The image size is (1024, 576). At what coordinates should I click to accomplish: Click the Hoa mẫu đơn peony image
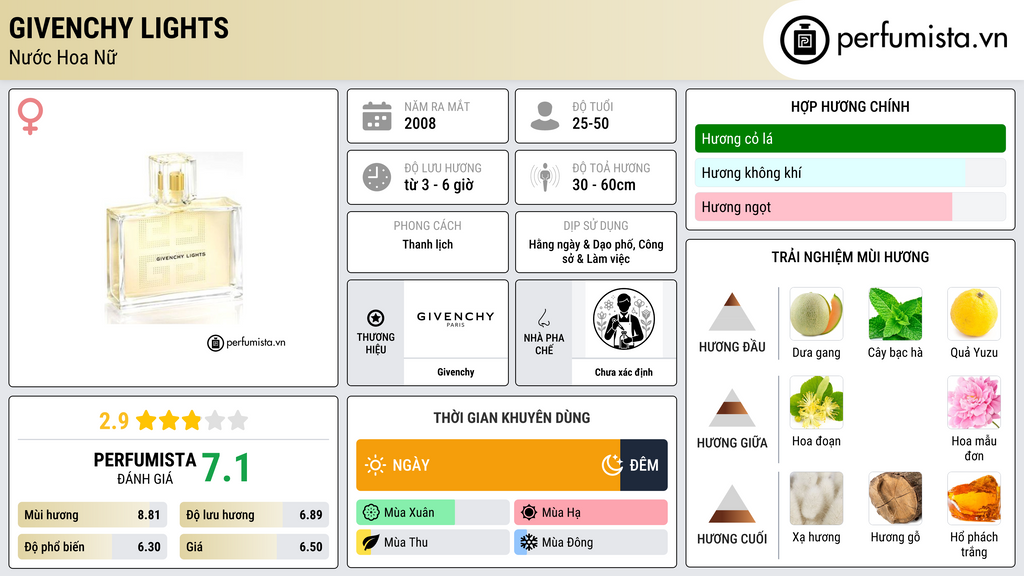tap(974, 402)
